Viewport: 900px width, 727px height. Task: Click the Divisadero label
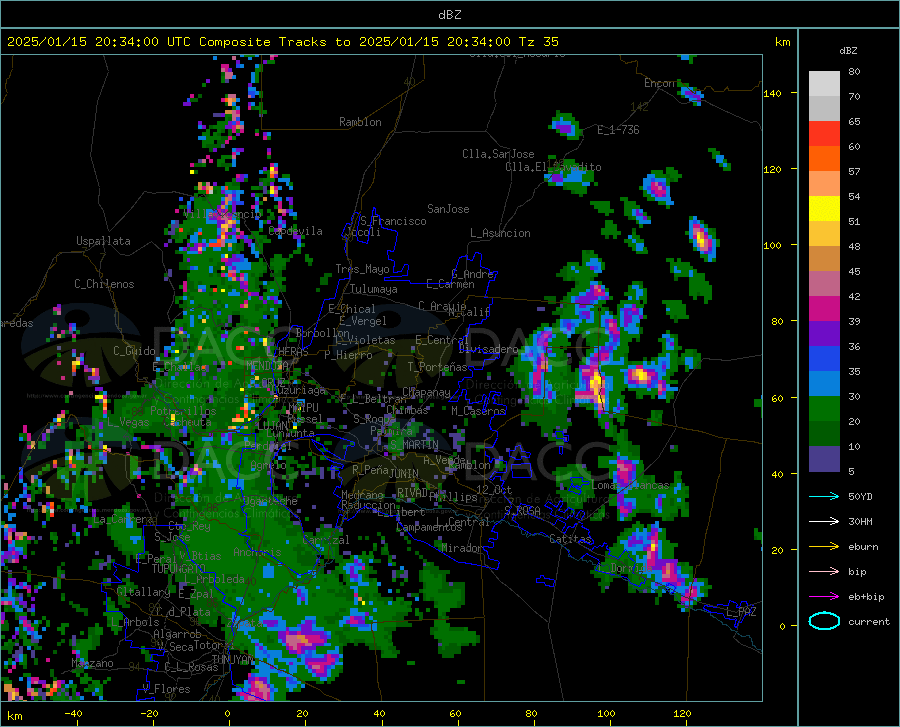click(x=488, y=349)
